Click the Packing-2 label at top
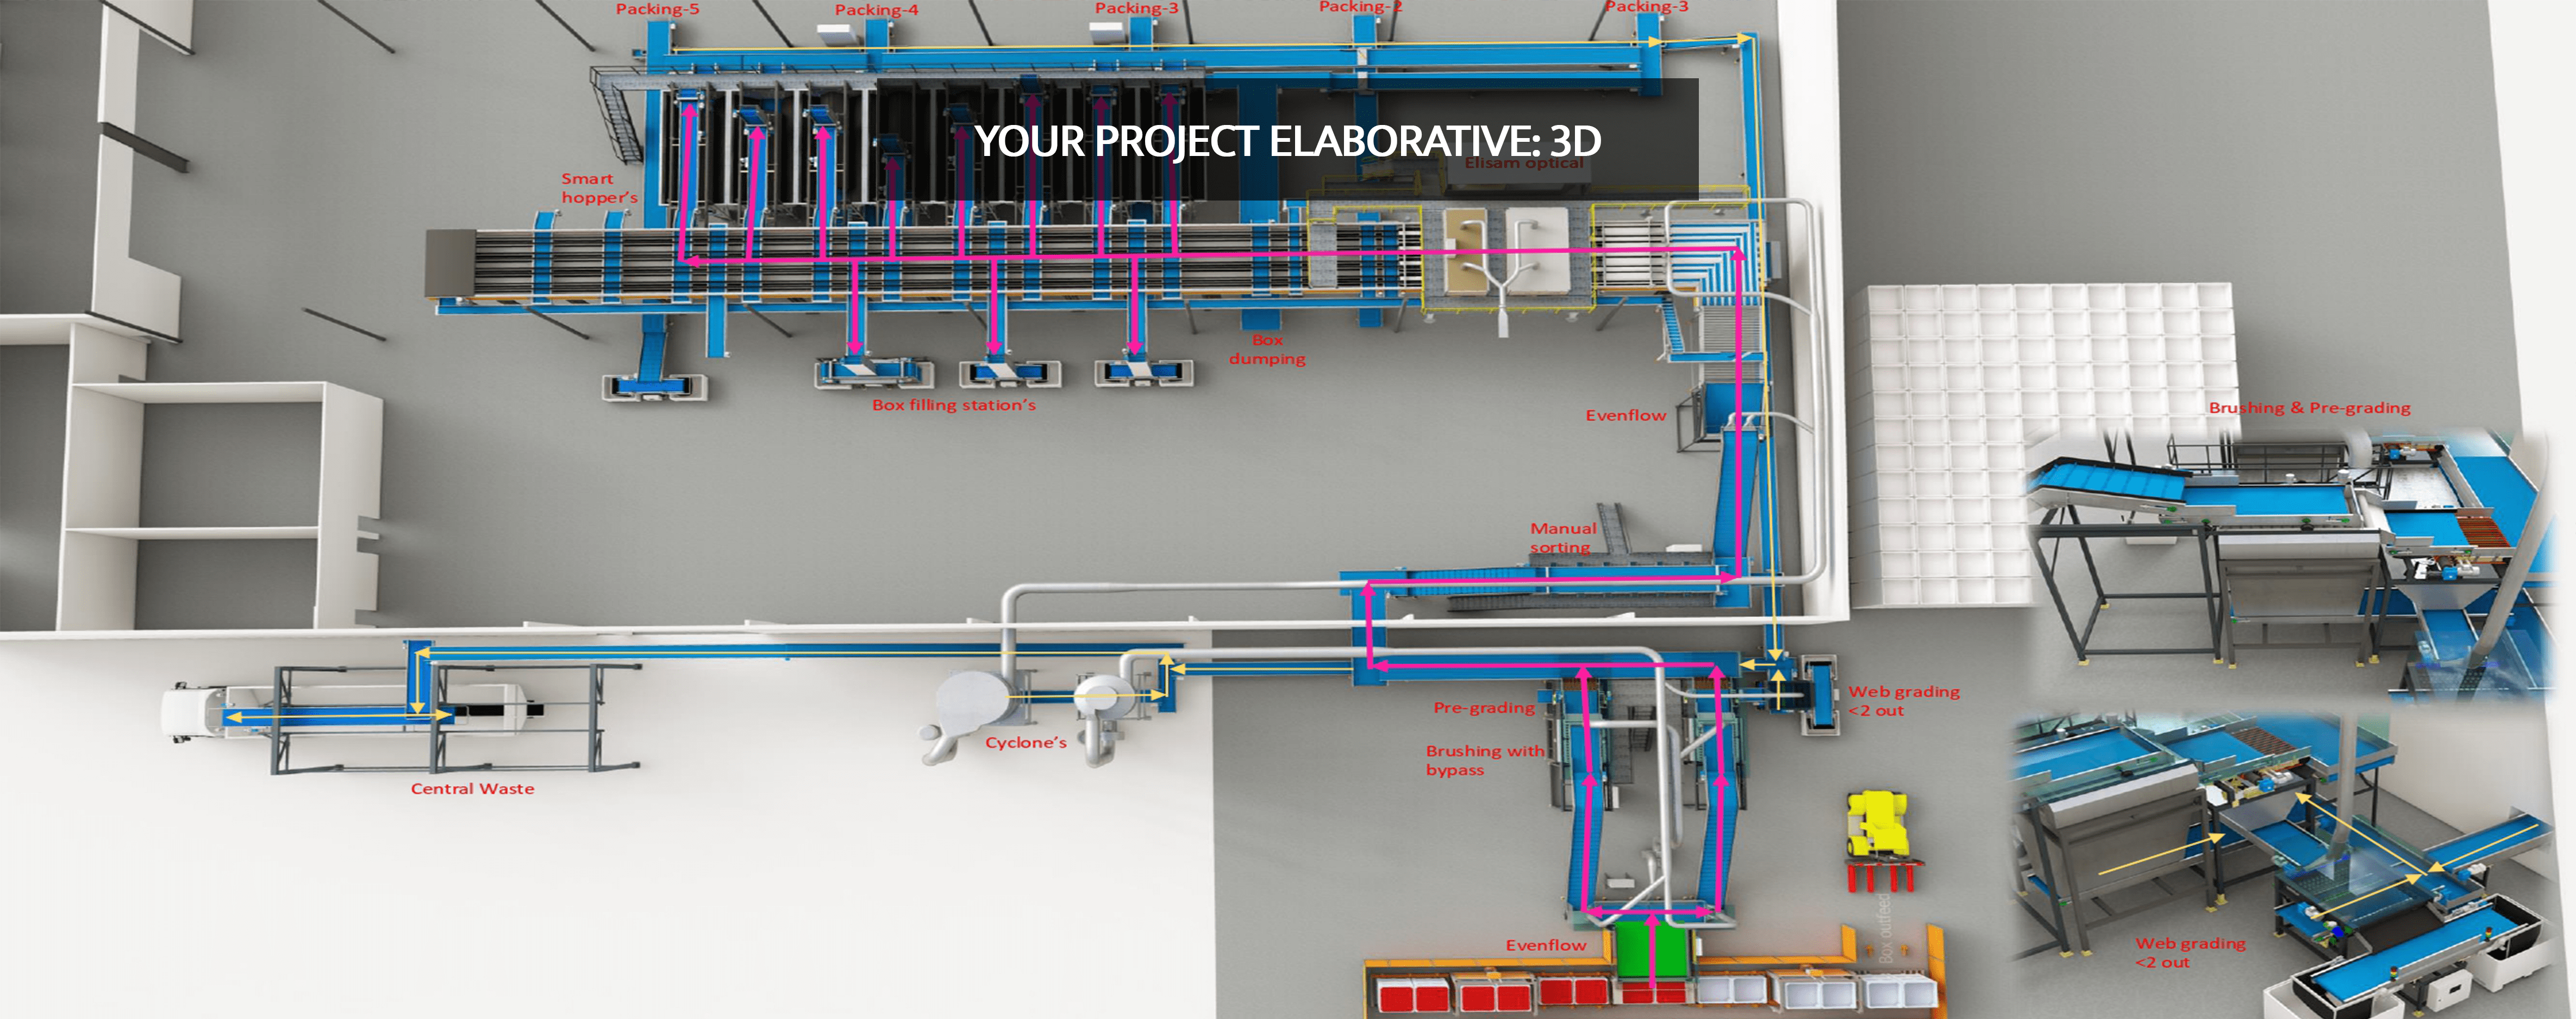 coord(1360,7)
